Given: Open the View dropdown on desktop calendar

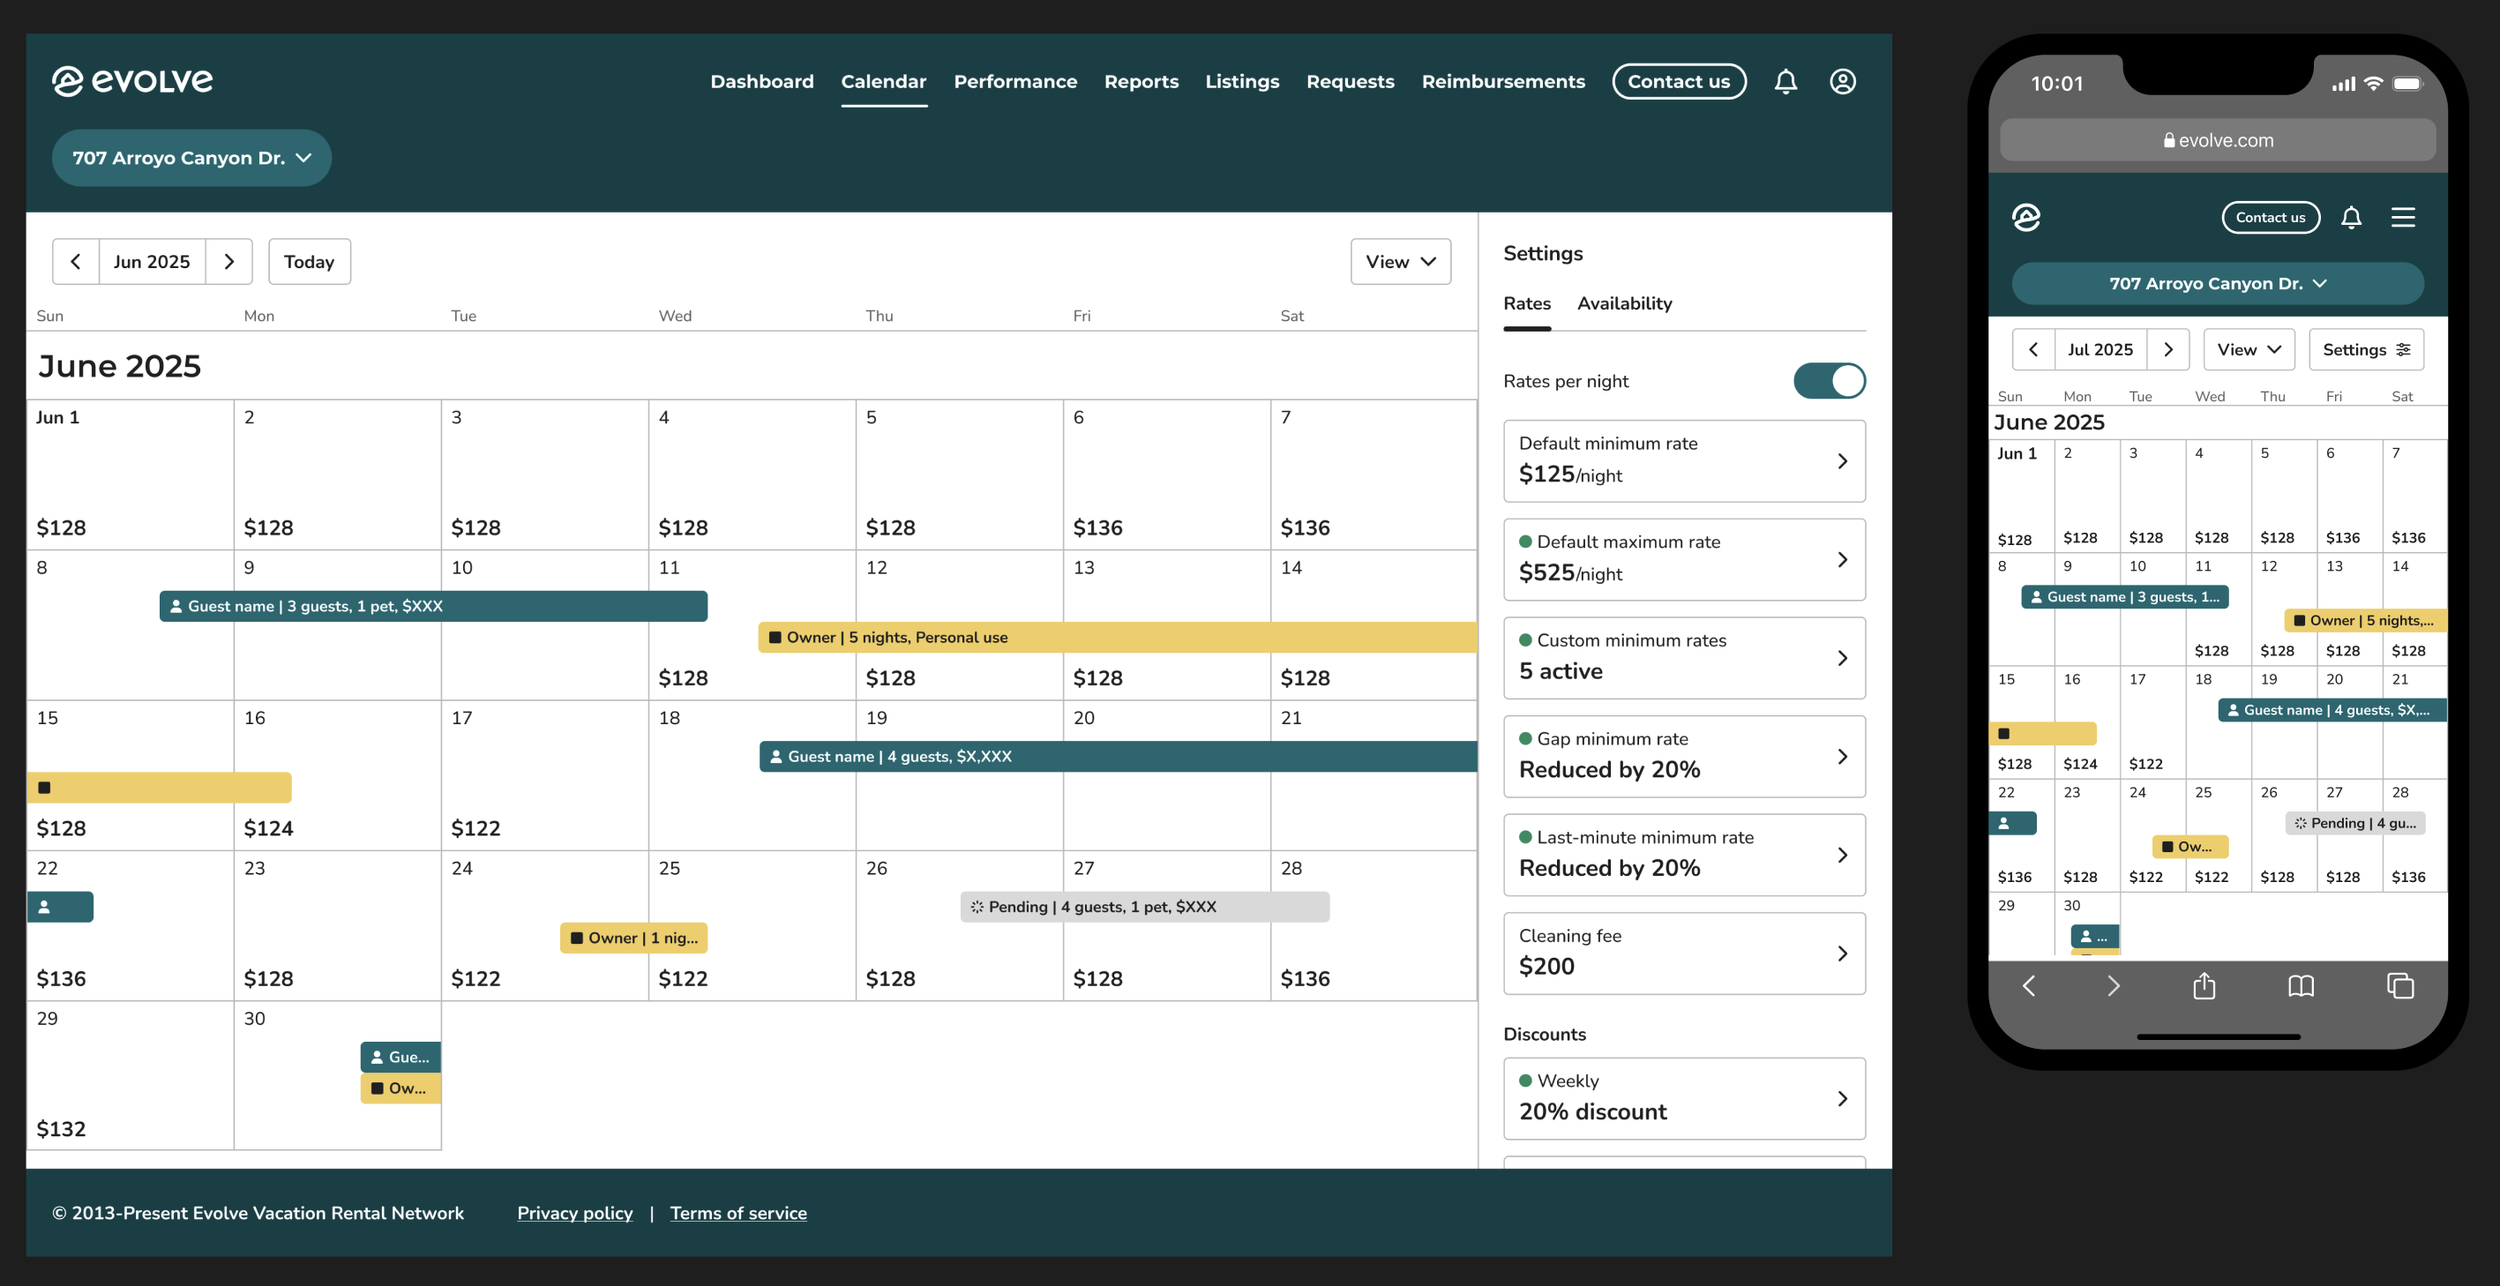Looking at the screenshot, I should coord(1400,262).
